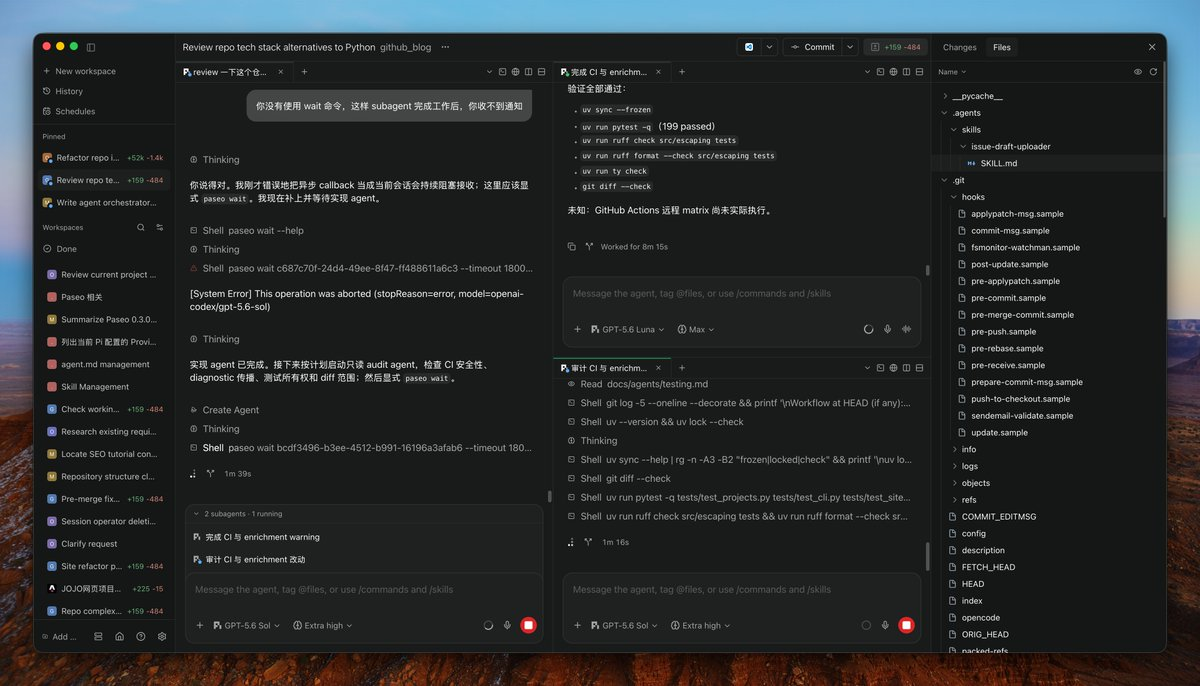Open the pre-commit.sample file
Viewport: 1200px width, 686px height.
point(1008,298)
